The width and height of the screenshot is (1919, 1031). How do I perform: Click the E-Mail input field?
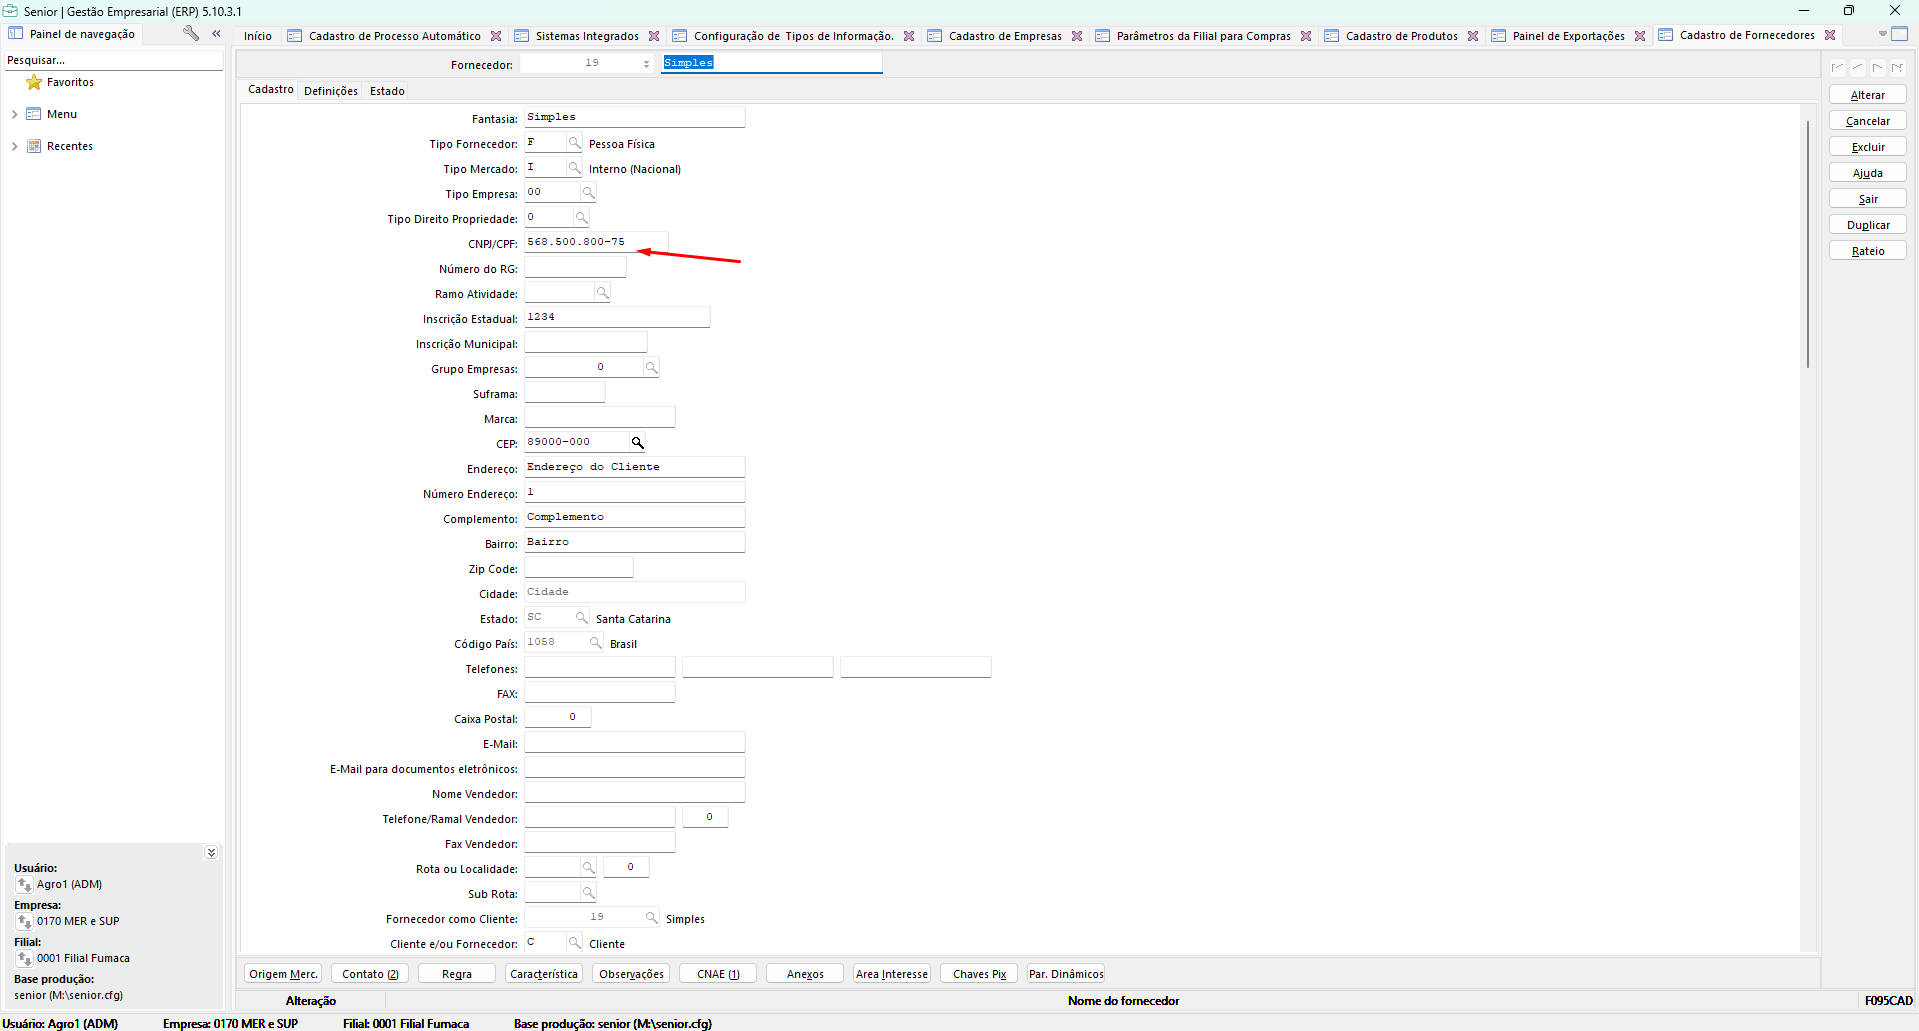click(x=635, y=742)
